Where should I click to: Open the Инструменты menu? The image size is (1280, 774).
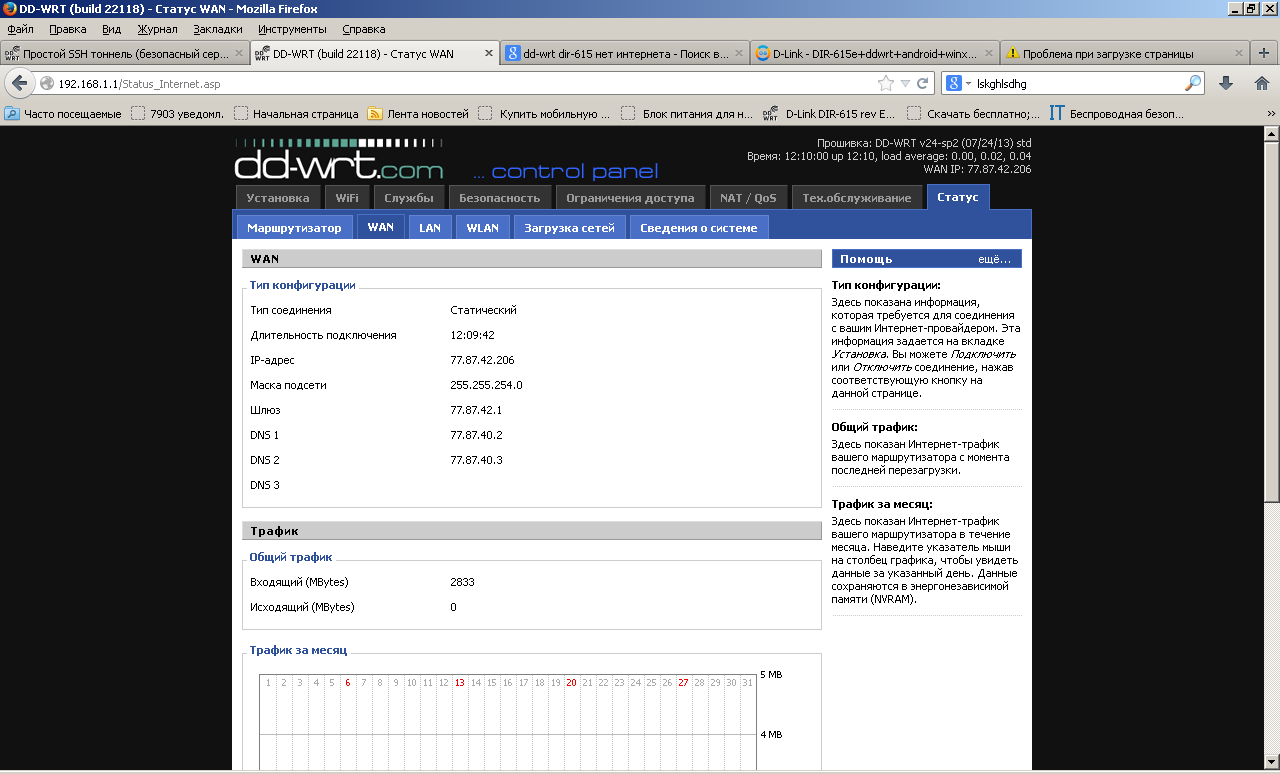(292, 29)
